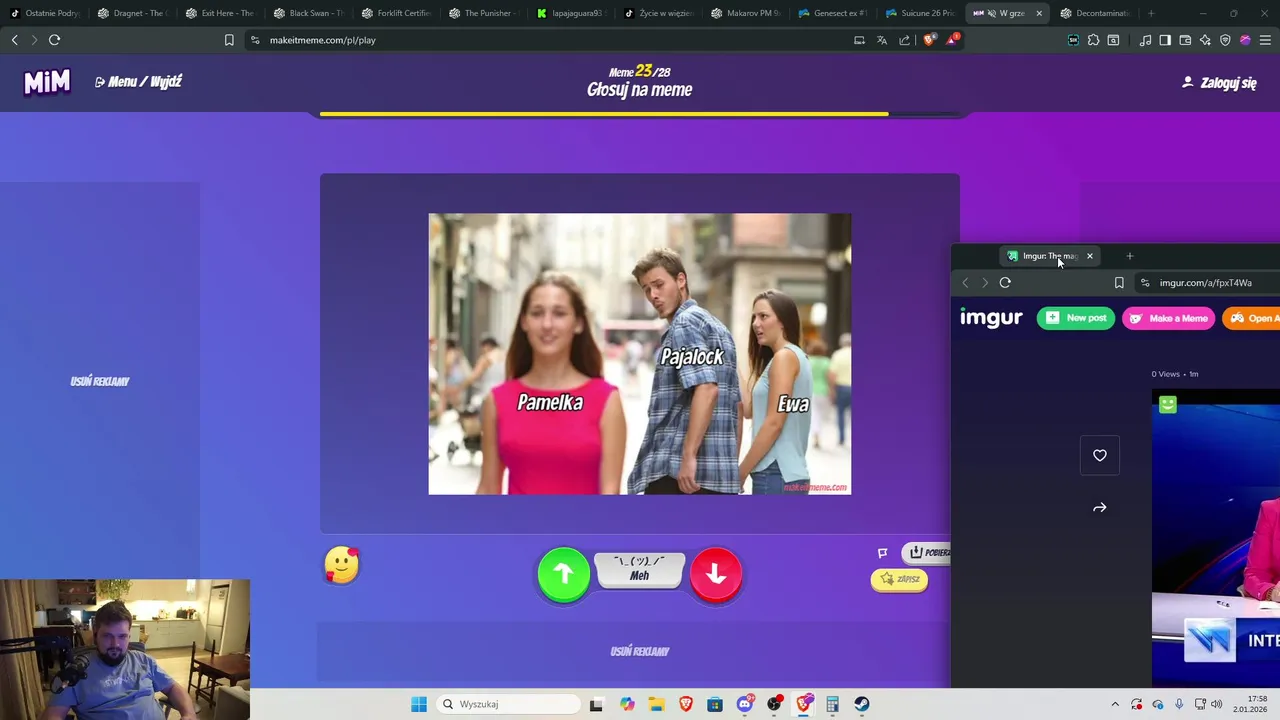The image size is (1280, 720).
Task: Open the music playlist icon in toolbar
Action: click(1145, 40)
